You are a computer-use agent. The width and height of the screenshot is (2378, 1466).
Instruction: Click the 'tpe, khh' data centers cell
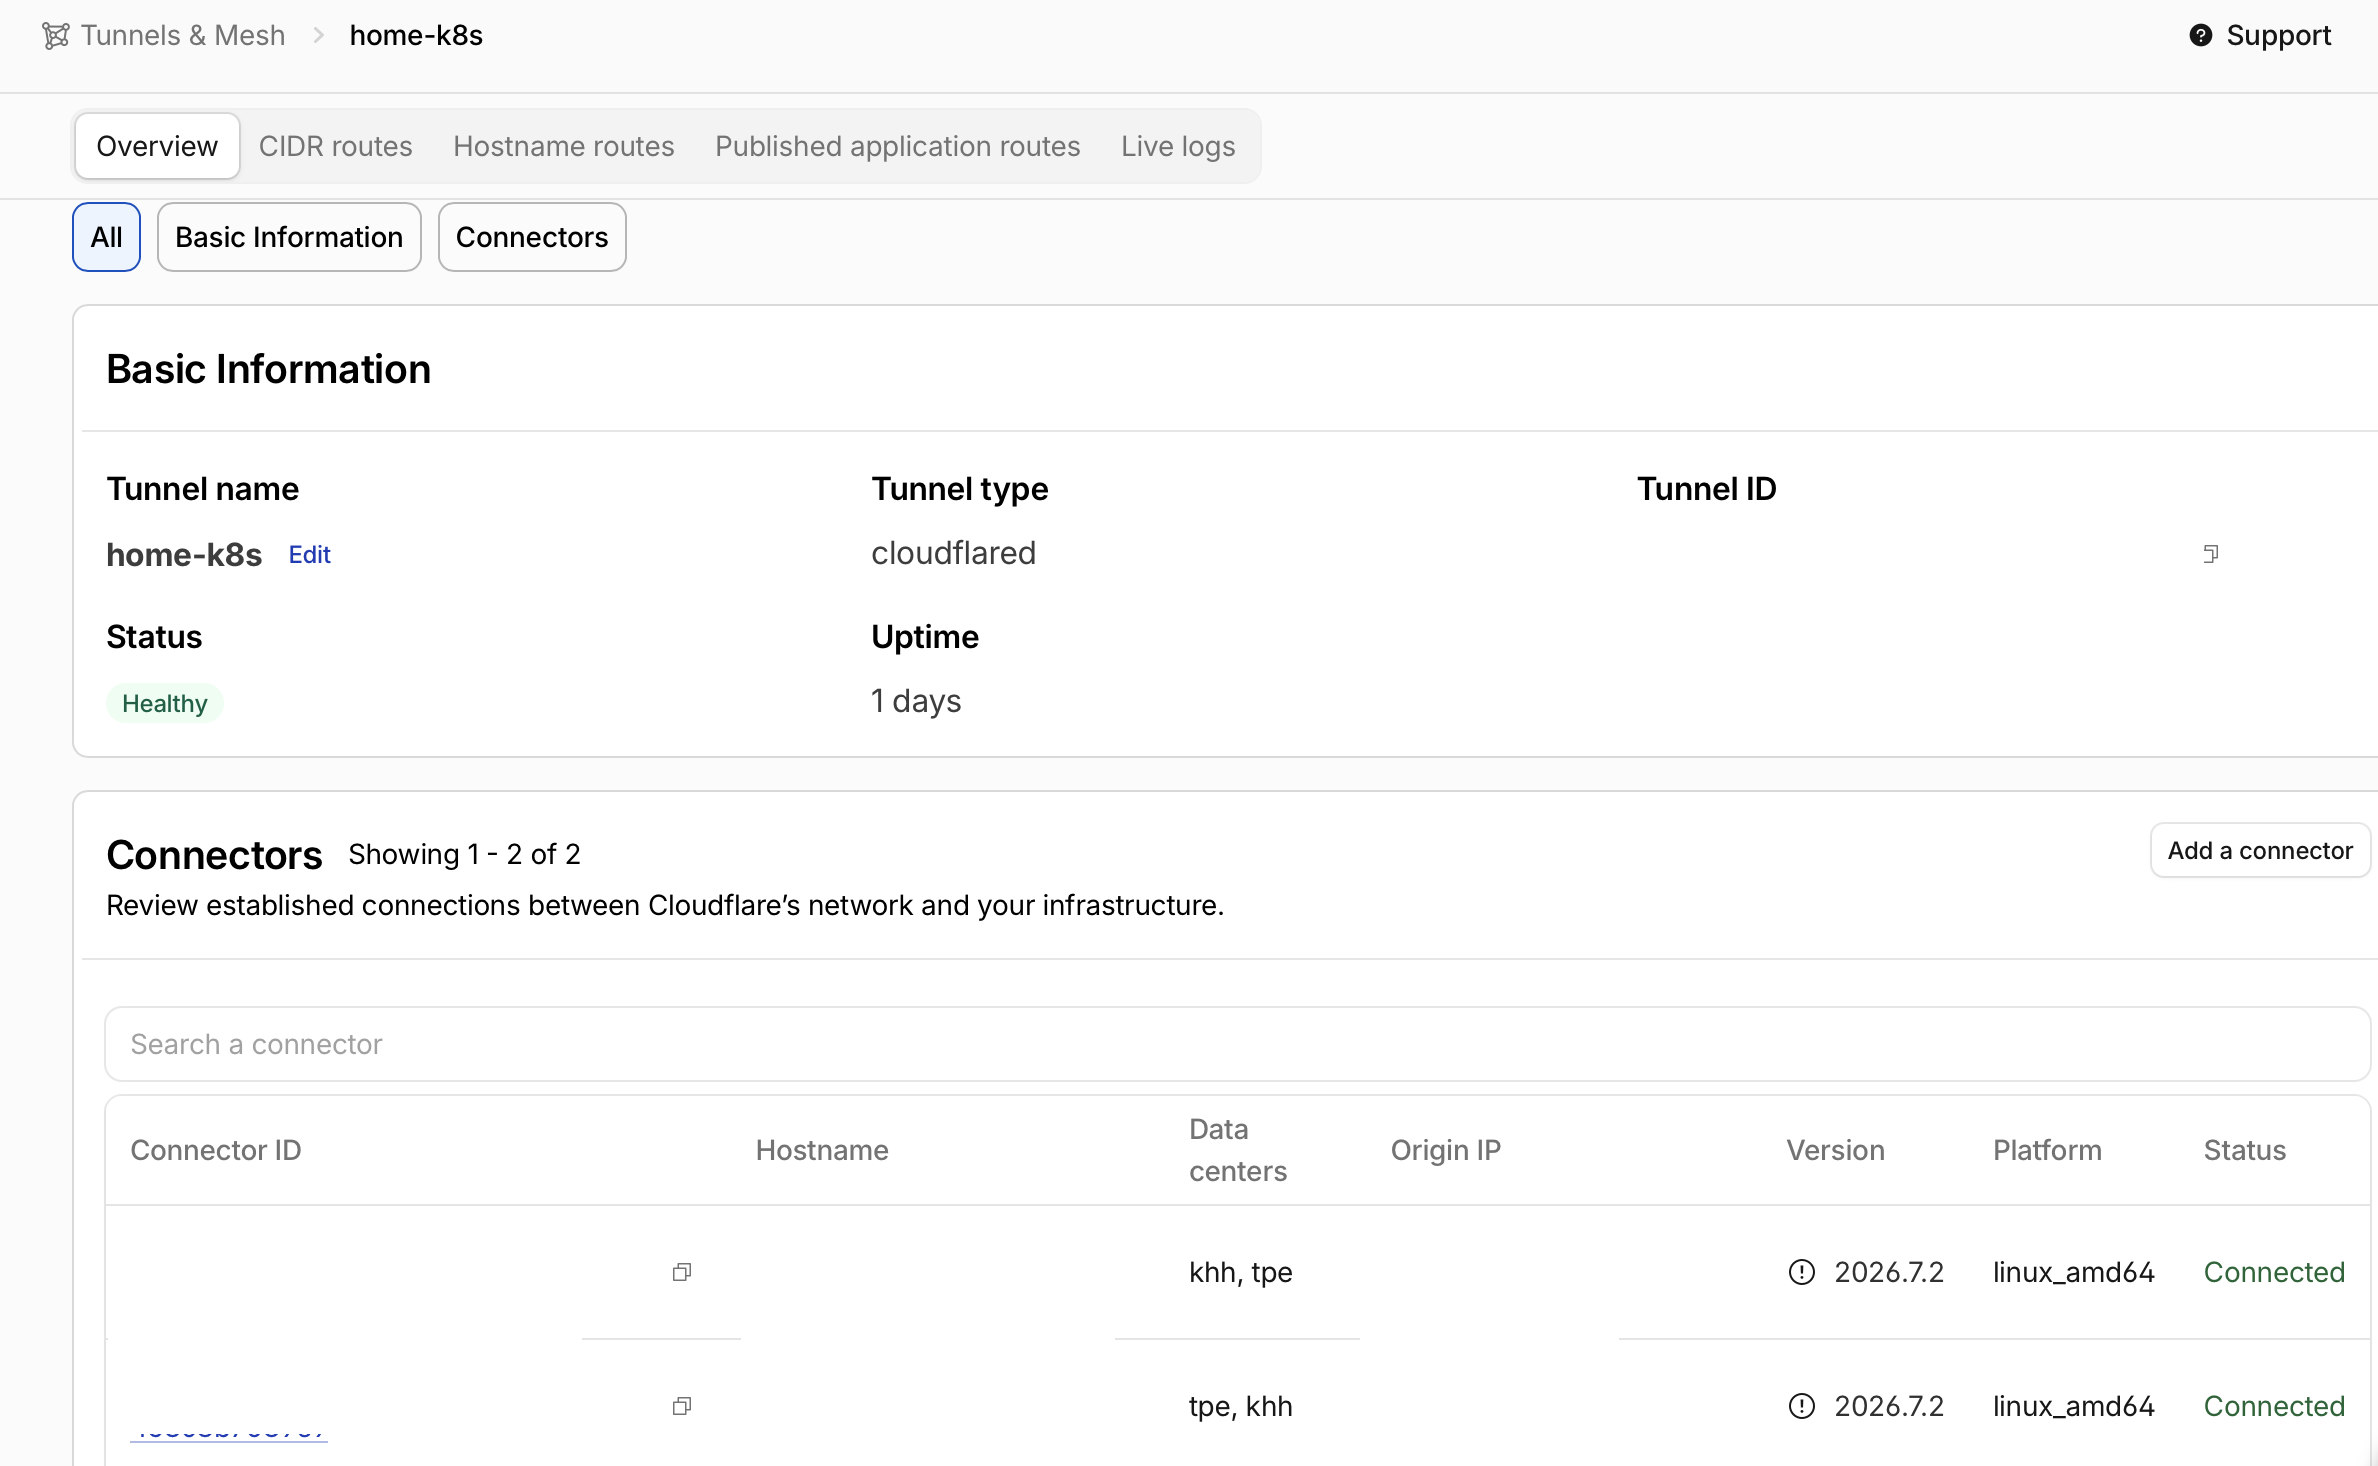tap(1240, 1406)
